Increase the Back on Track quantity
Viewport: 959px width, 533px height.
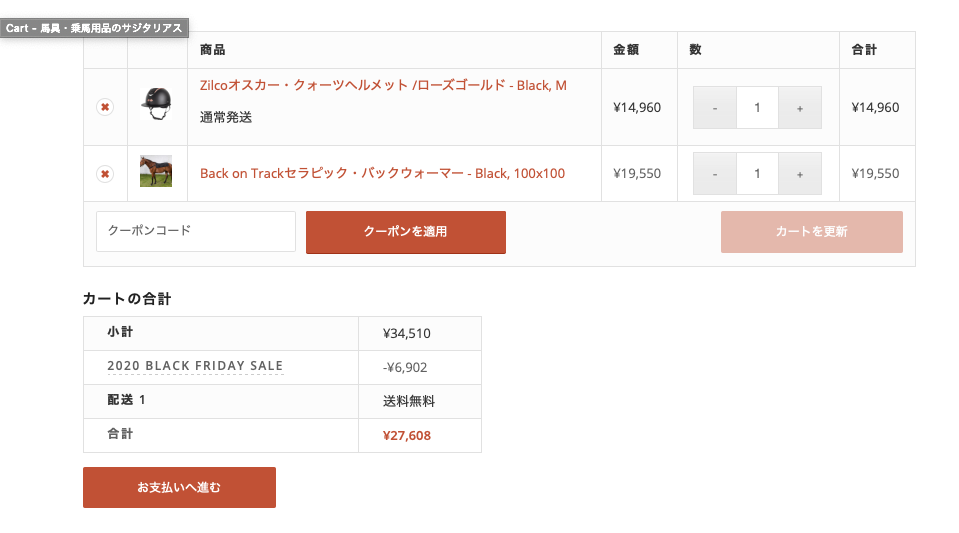800,174
